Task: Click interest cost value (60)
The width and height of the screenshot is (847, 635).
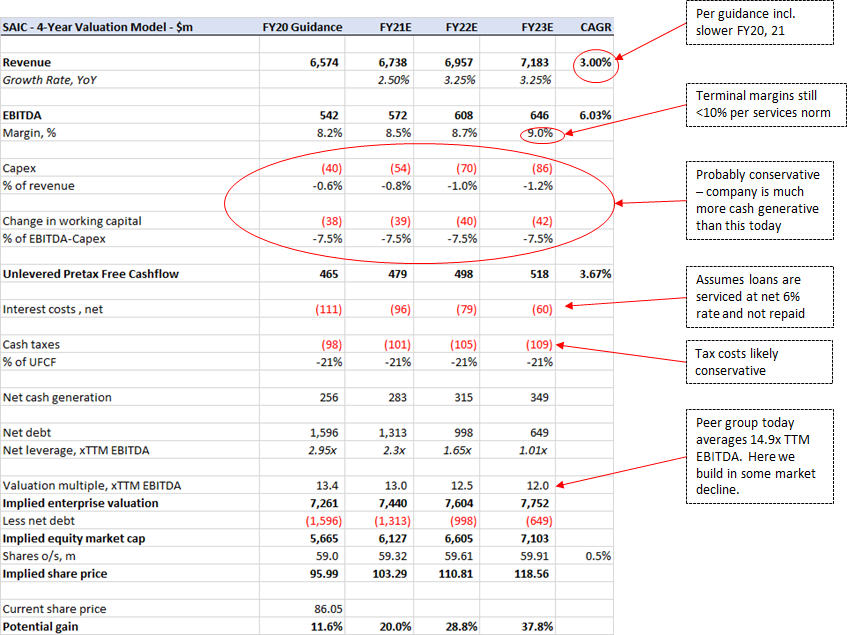Action: 542,309
